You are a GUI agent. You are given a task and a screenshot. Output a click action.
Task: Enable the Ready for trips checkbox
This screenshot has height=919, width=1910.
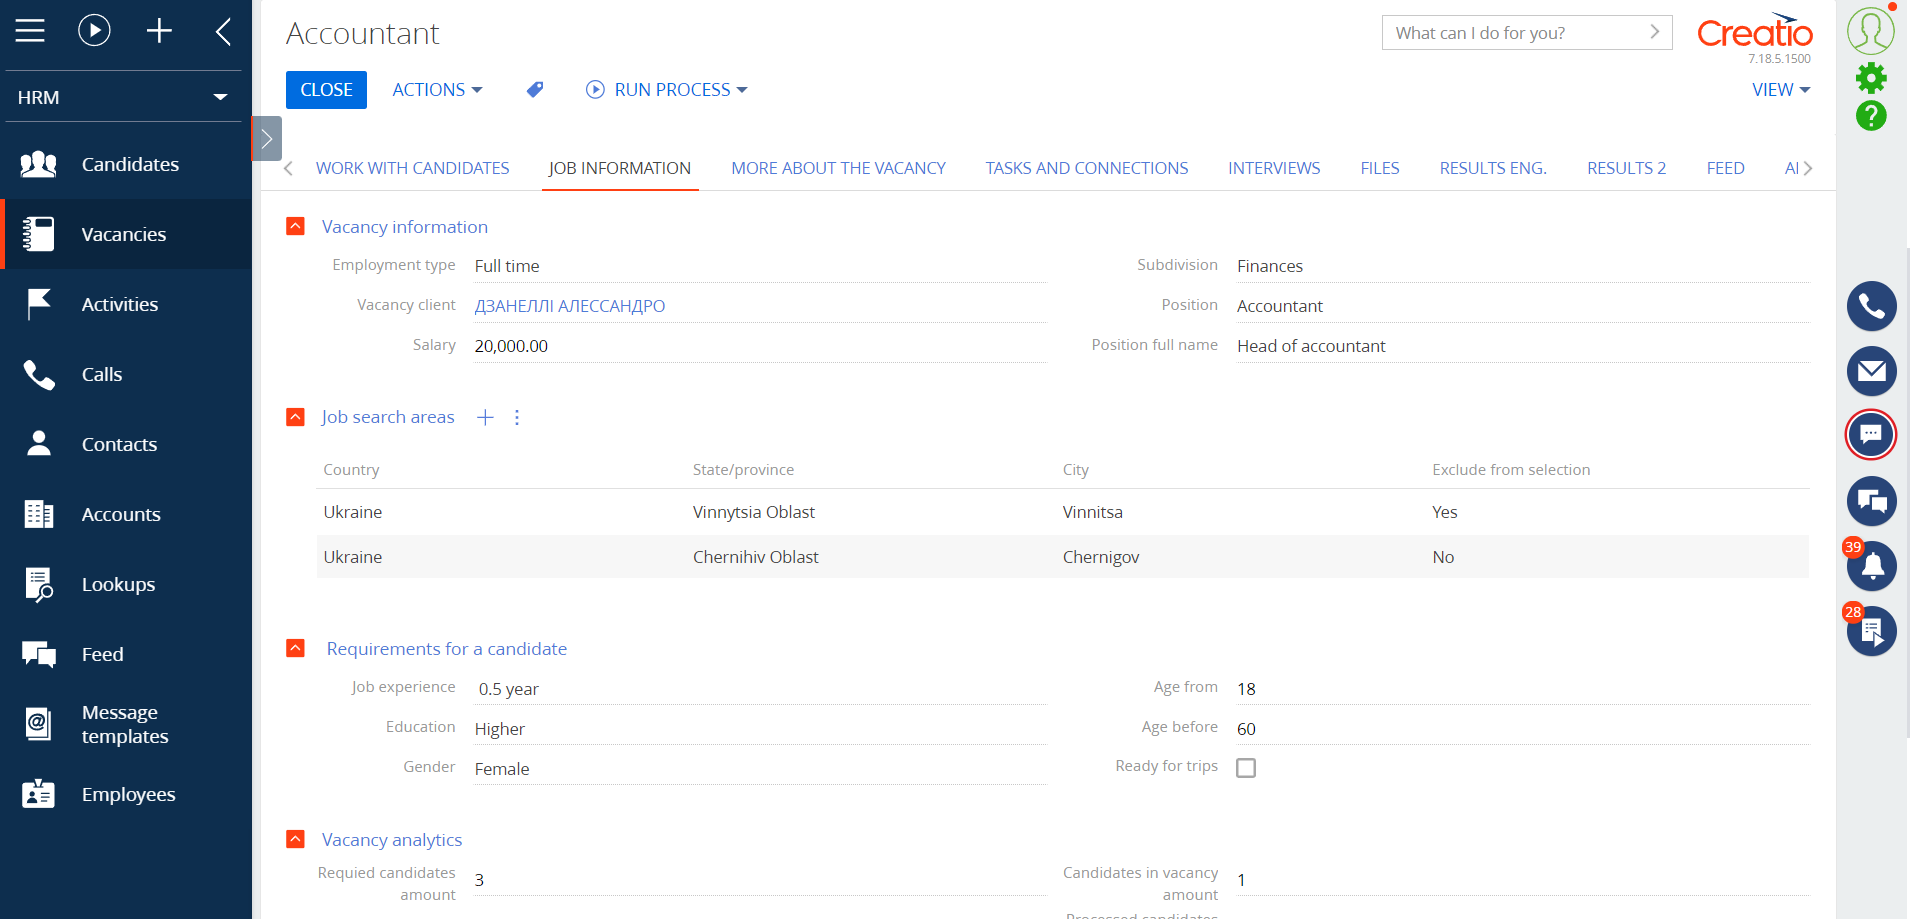[x=1246, y=767]
